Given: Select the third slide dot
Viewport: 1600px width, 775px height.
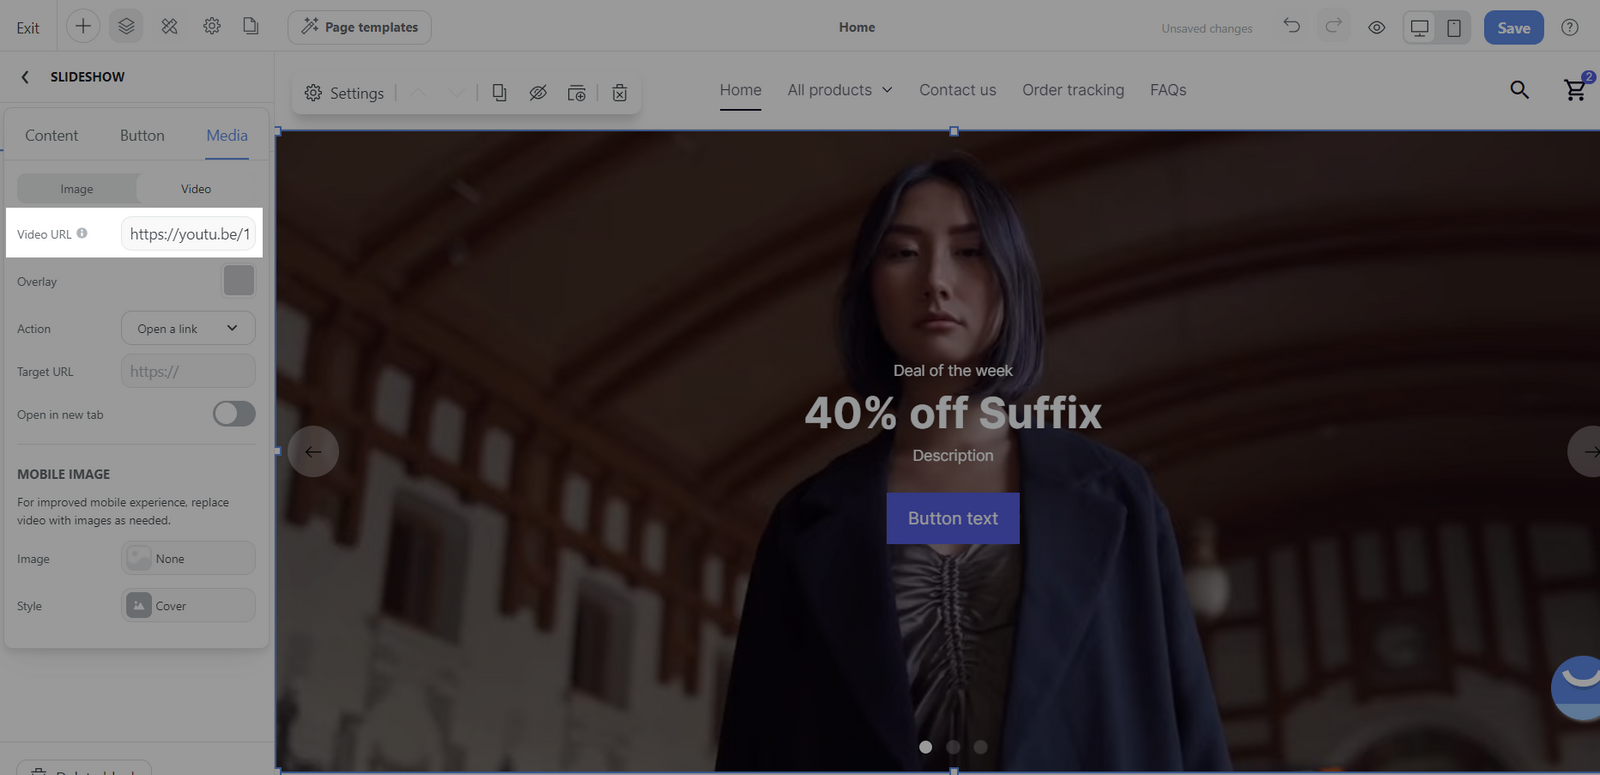Looking at the screenshot, I should pyautogui.click(x=980, y=747).
